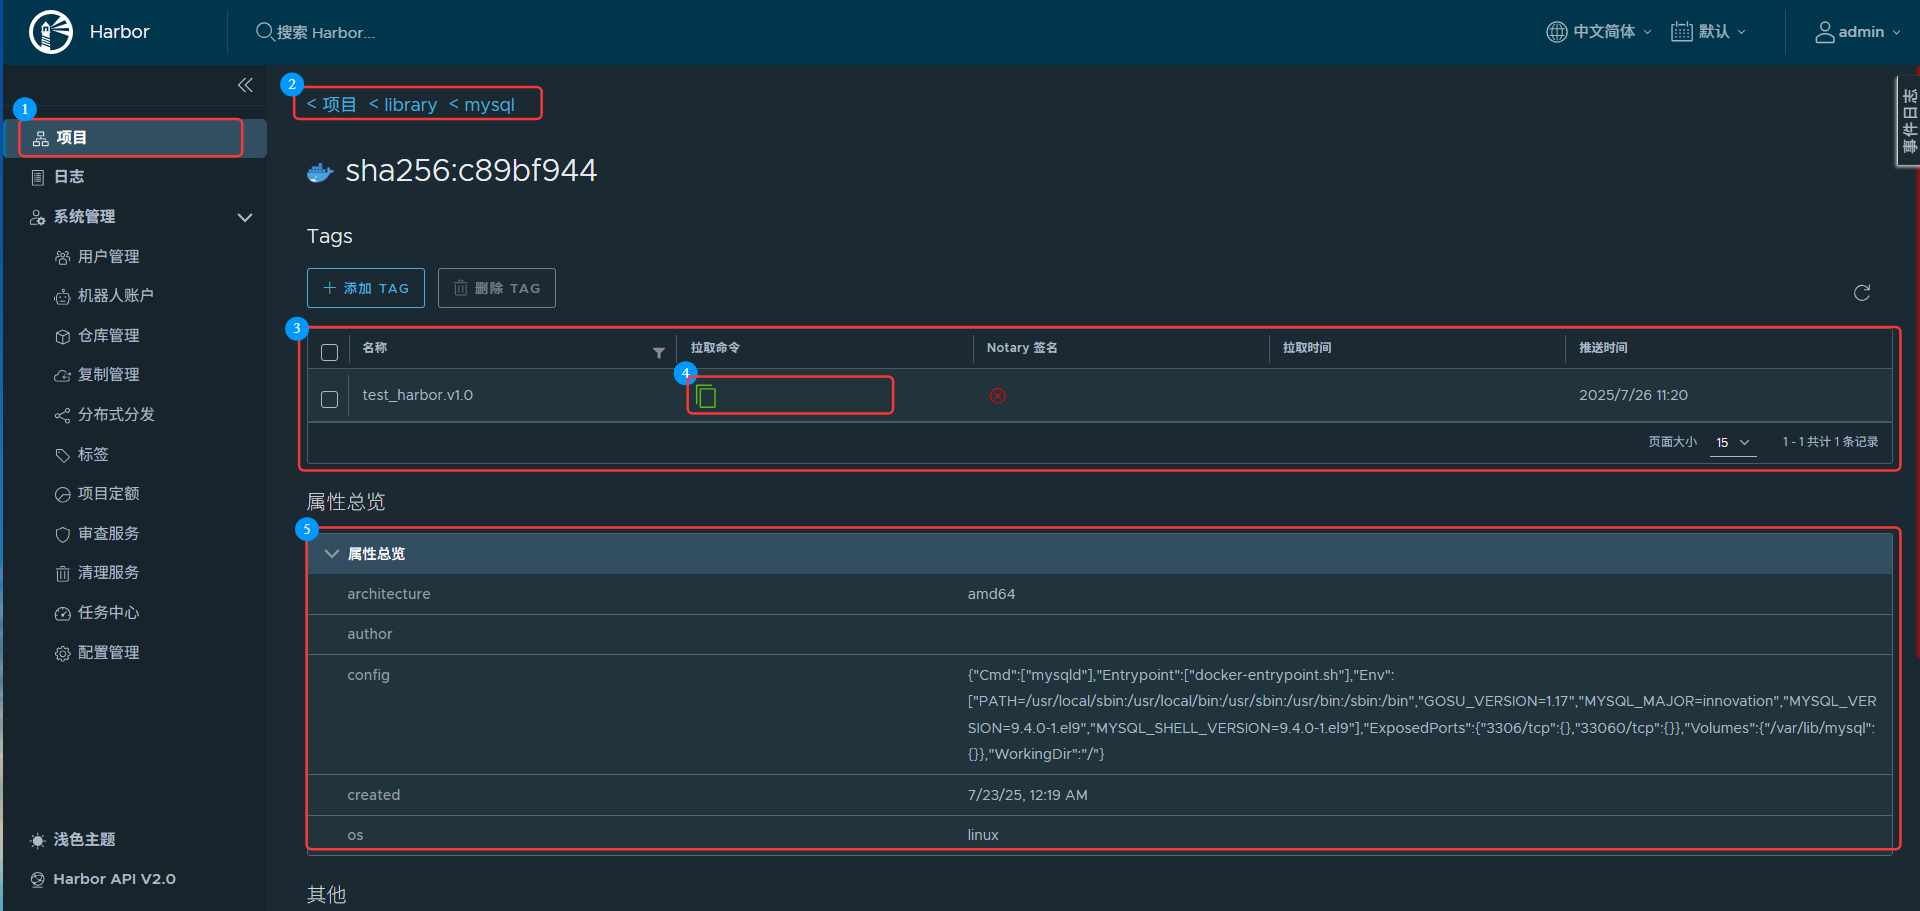
Task: Click the 机器人账户 robot icon
Action: point(62,297)
